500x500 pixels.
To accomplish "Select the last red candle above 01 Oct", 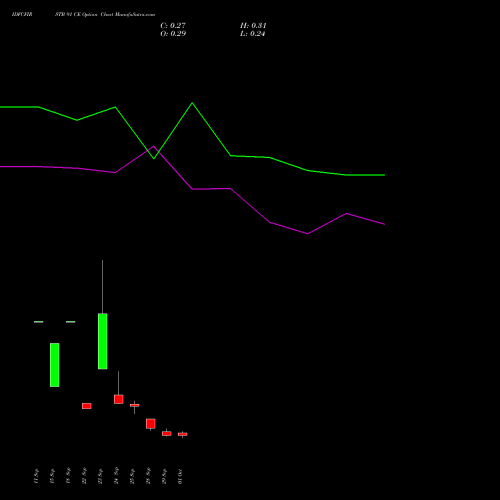I will (183, 434).
